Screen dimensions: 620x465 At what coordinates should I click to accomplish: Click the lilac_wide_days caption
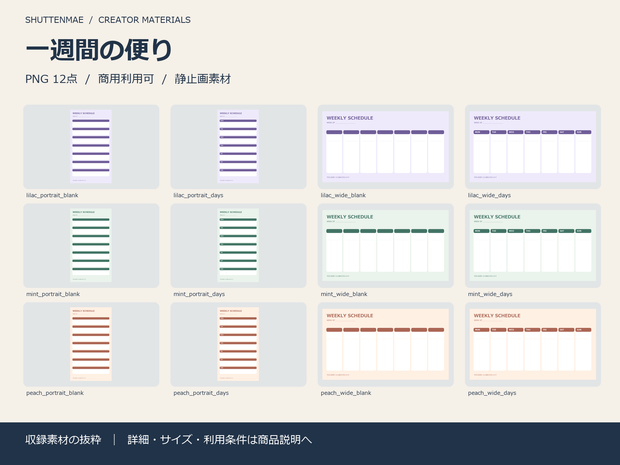490,195
